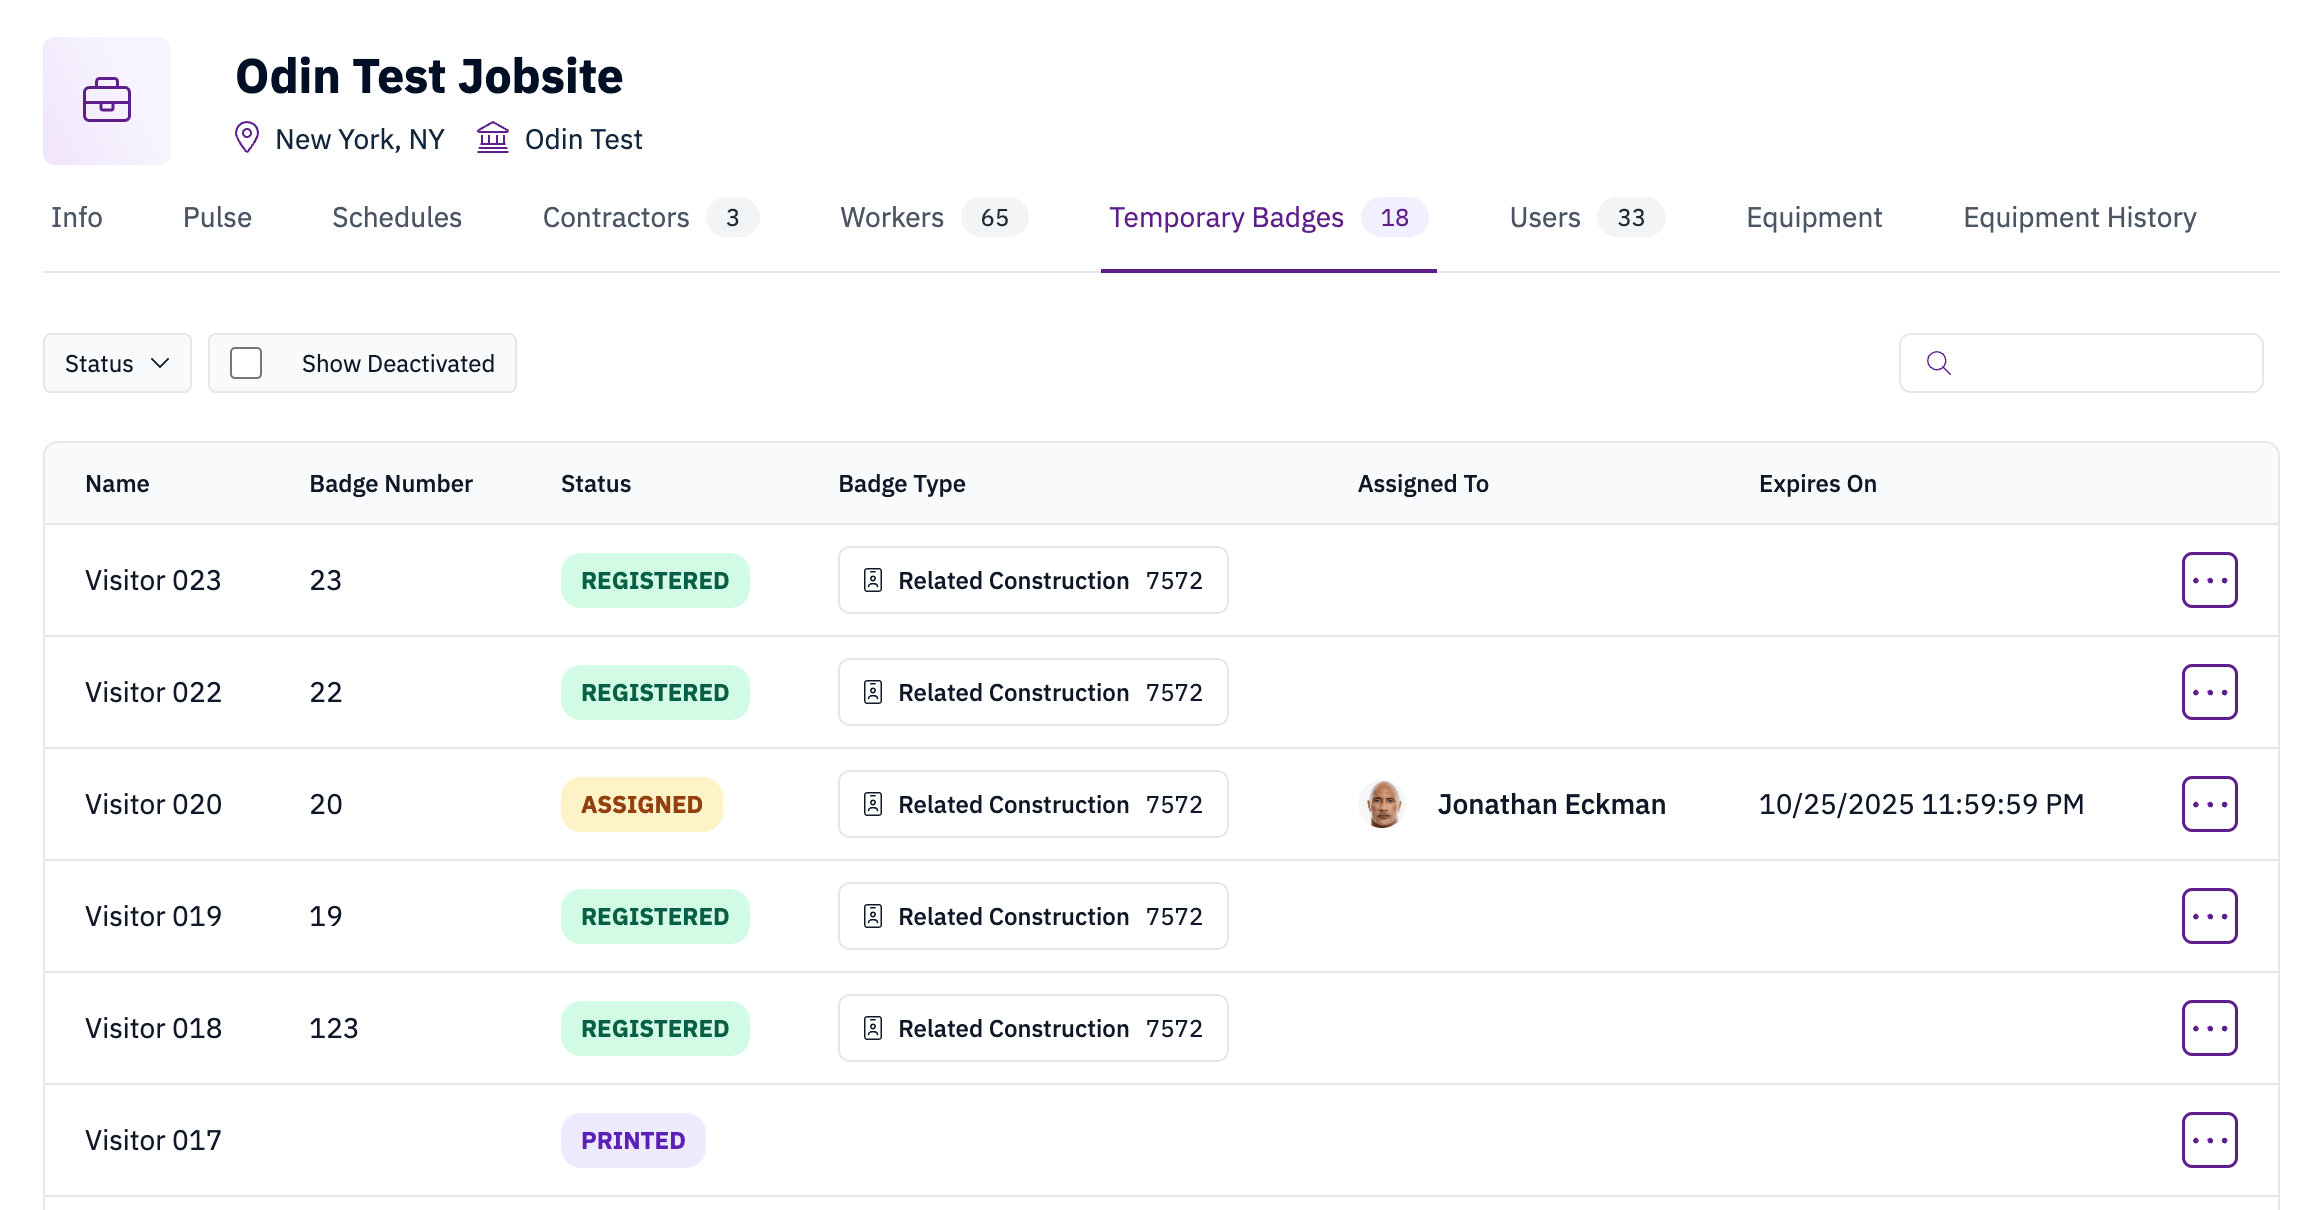Screen dimensions: 2300x1210
Task: Open actions menu for Visitor 022
Action: [x=2209, y=692]
